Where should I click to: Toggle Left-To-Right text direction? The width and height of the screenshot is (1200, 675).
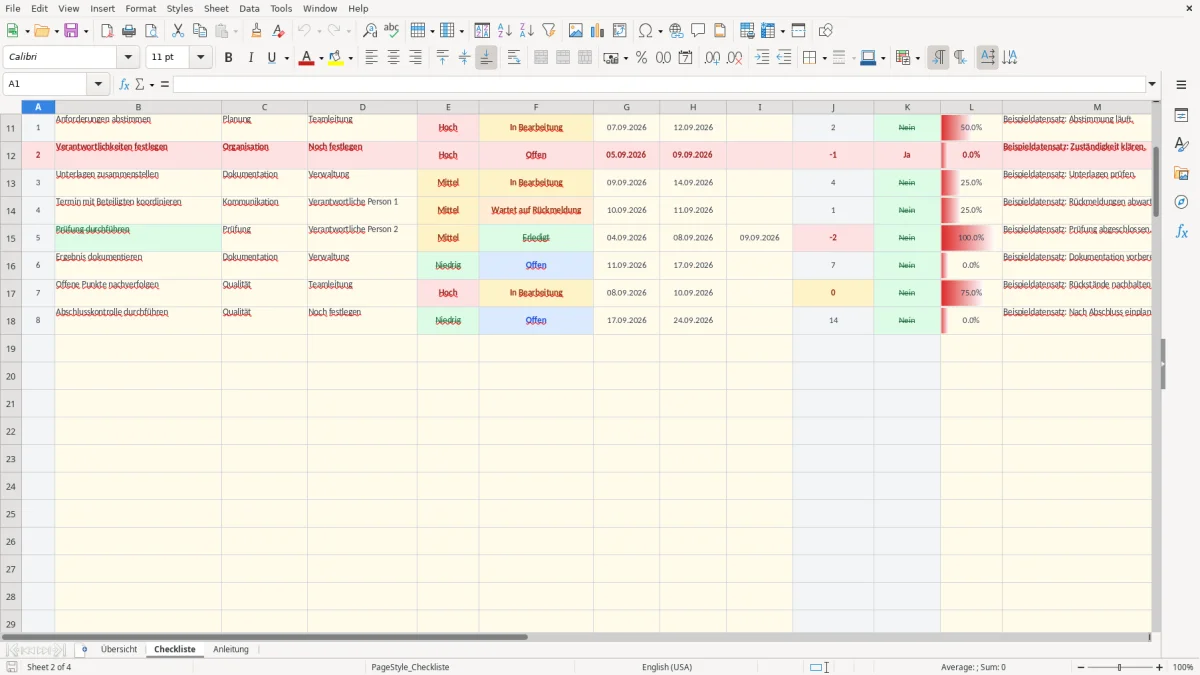click(x=938, y=58)
